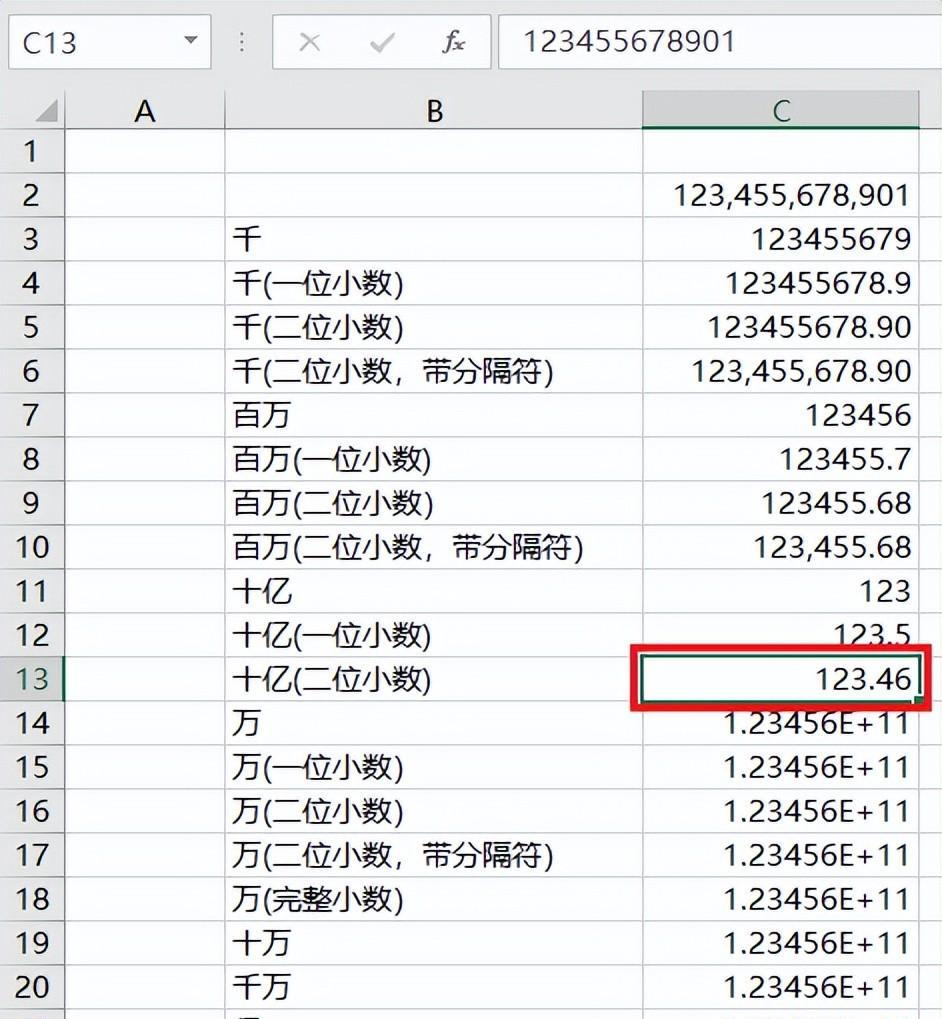
Task: Select row 6 header
Action: pos(32,371)
